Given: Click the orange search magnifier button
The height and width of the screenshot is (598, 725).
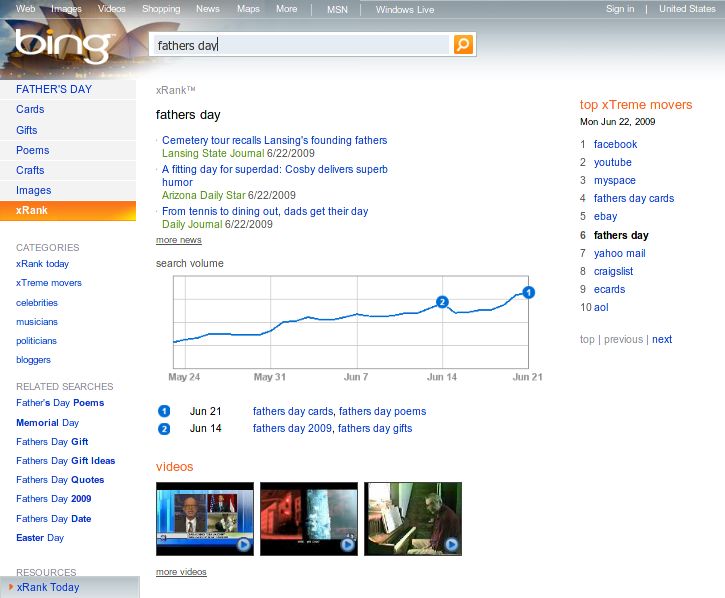Looking at the screenshot, I should click(463, 44).
